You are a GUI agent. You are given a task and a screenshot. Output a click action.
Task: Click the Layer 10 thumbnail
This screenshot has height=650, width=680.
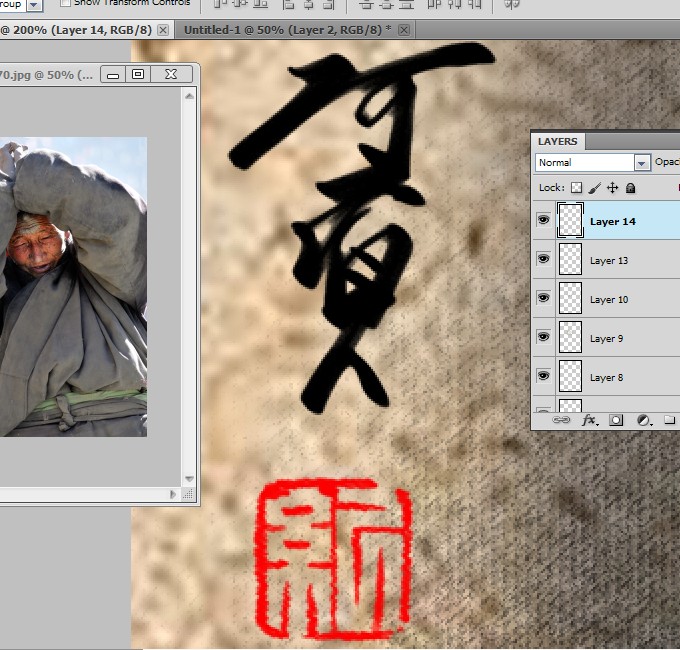[570, 298]
